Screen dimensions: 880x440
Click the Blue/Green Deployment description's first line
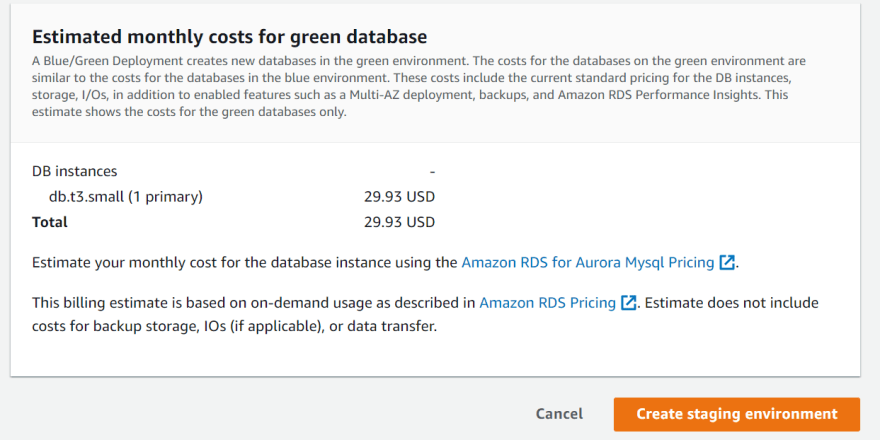coord(419,61)
